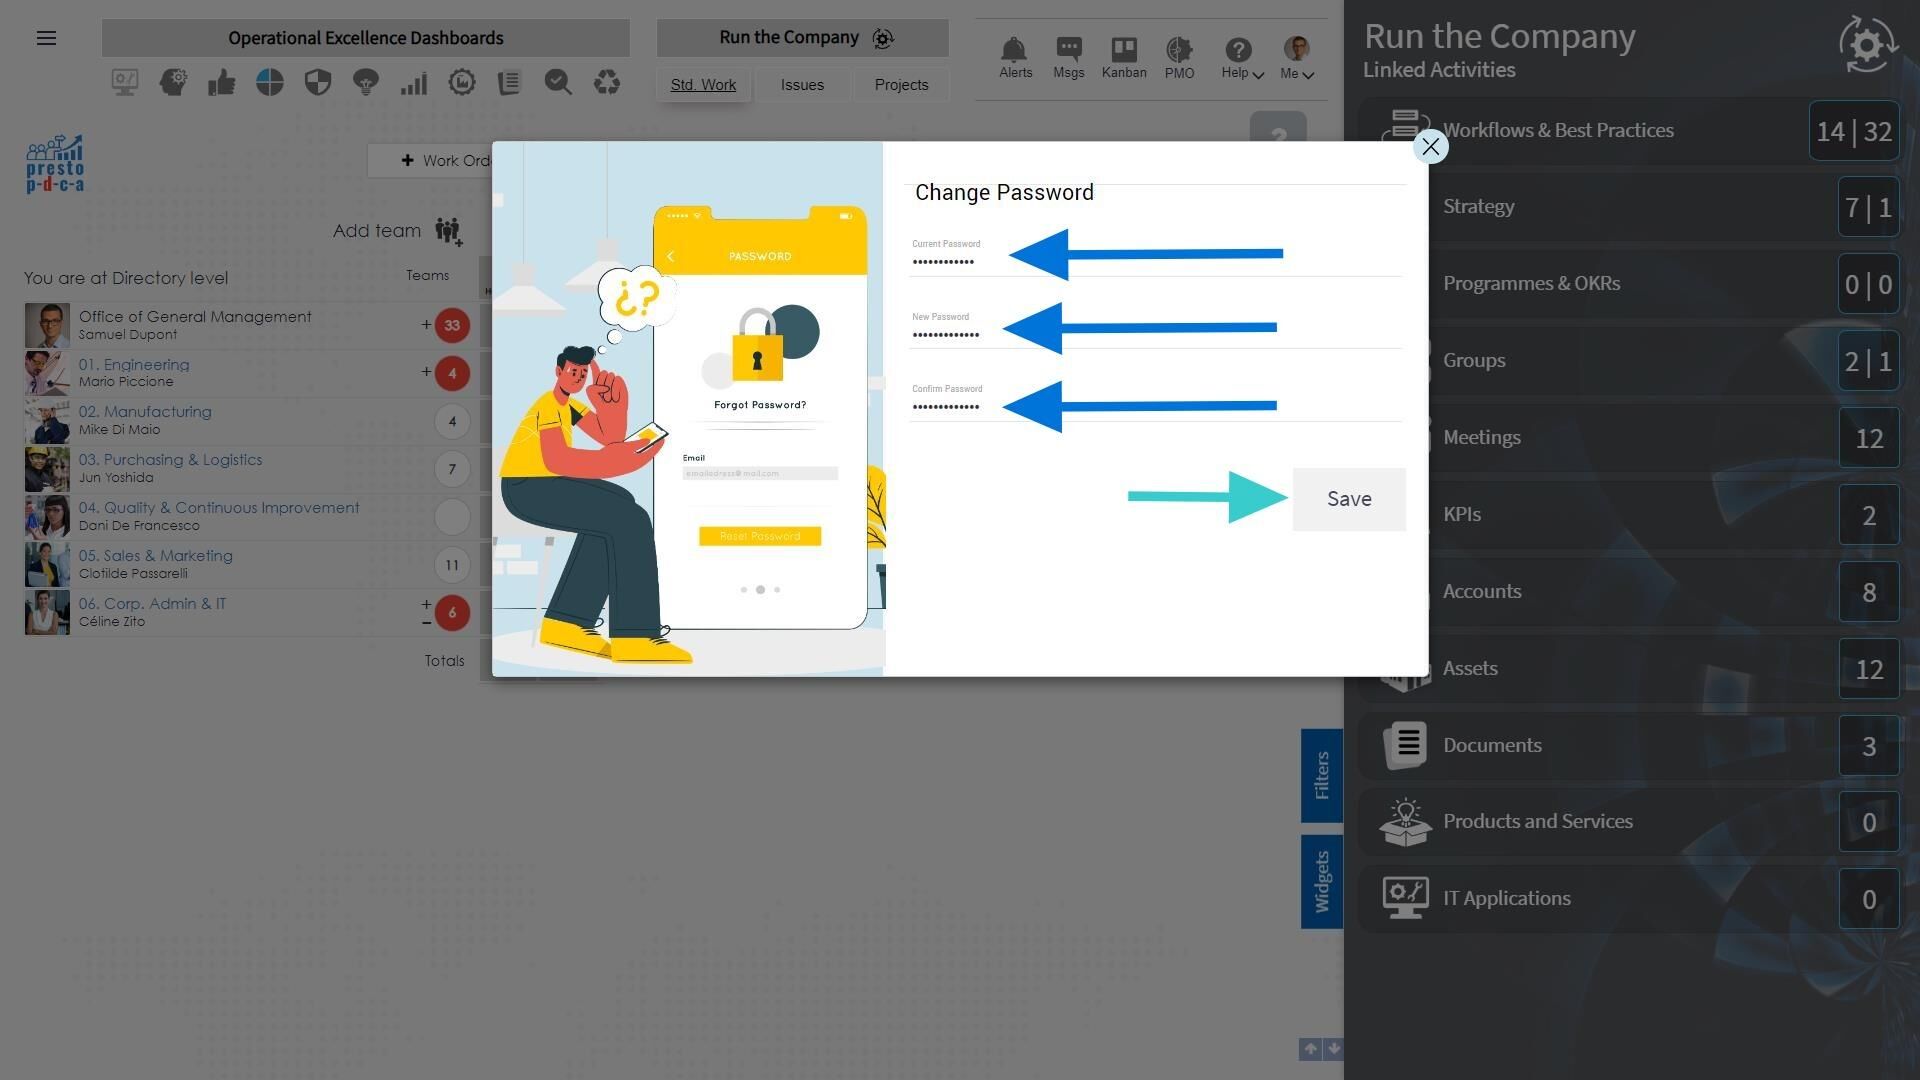Click the thumbs-up dashboard icon

[221, 82]
